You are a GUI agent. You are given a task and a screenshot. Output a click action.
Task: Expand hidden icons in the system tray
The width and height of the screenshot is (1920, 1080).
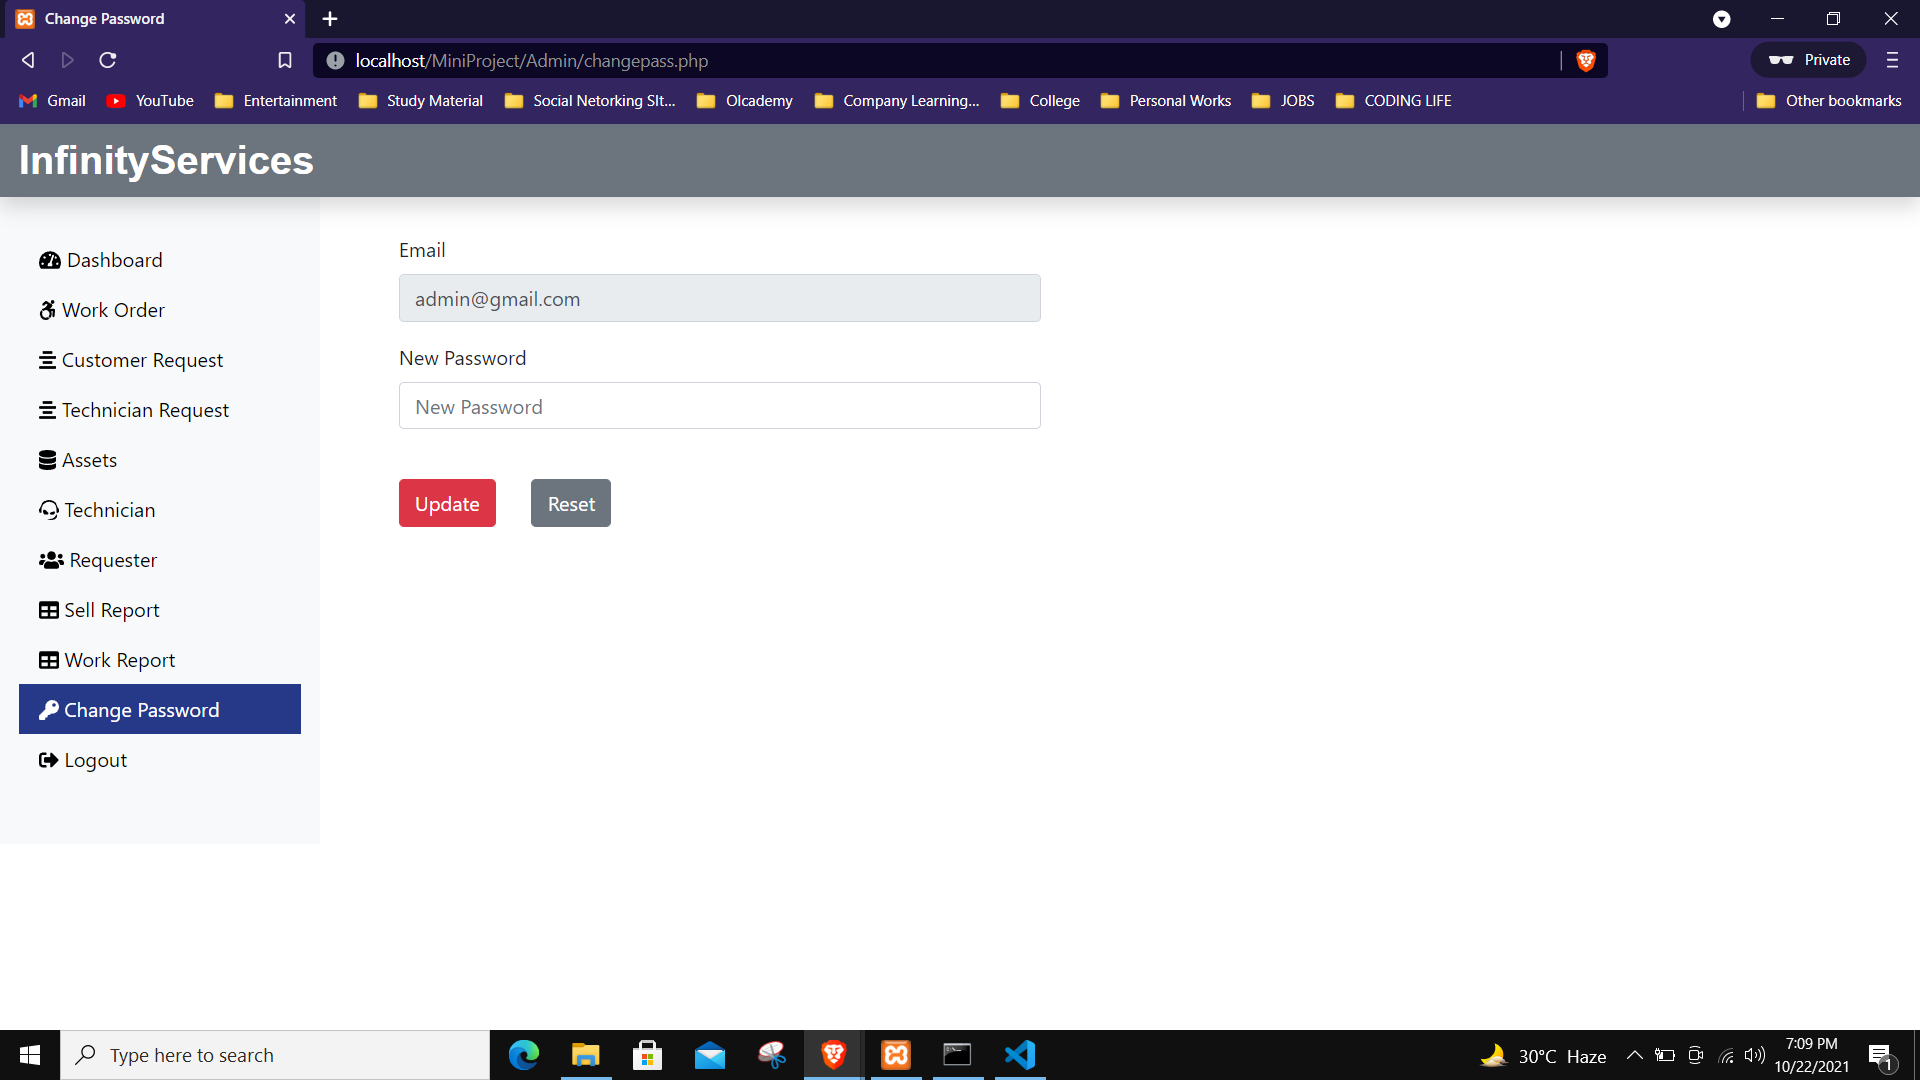tap(1635, 1055)
